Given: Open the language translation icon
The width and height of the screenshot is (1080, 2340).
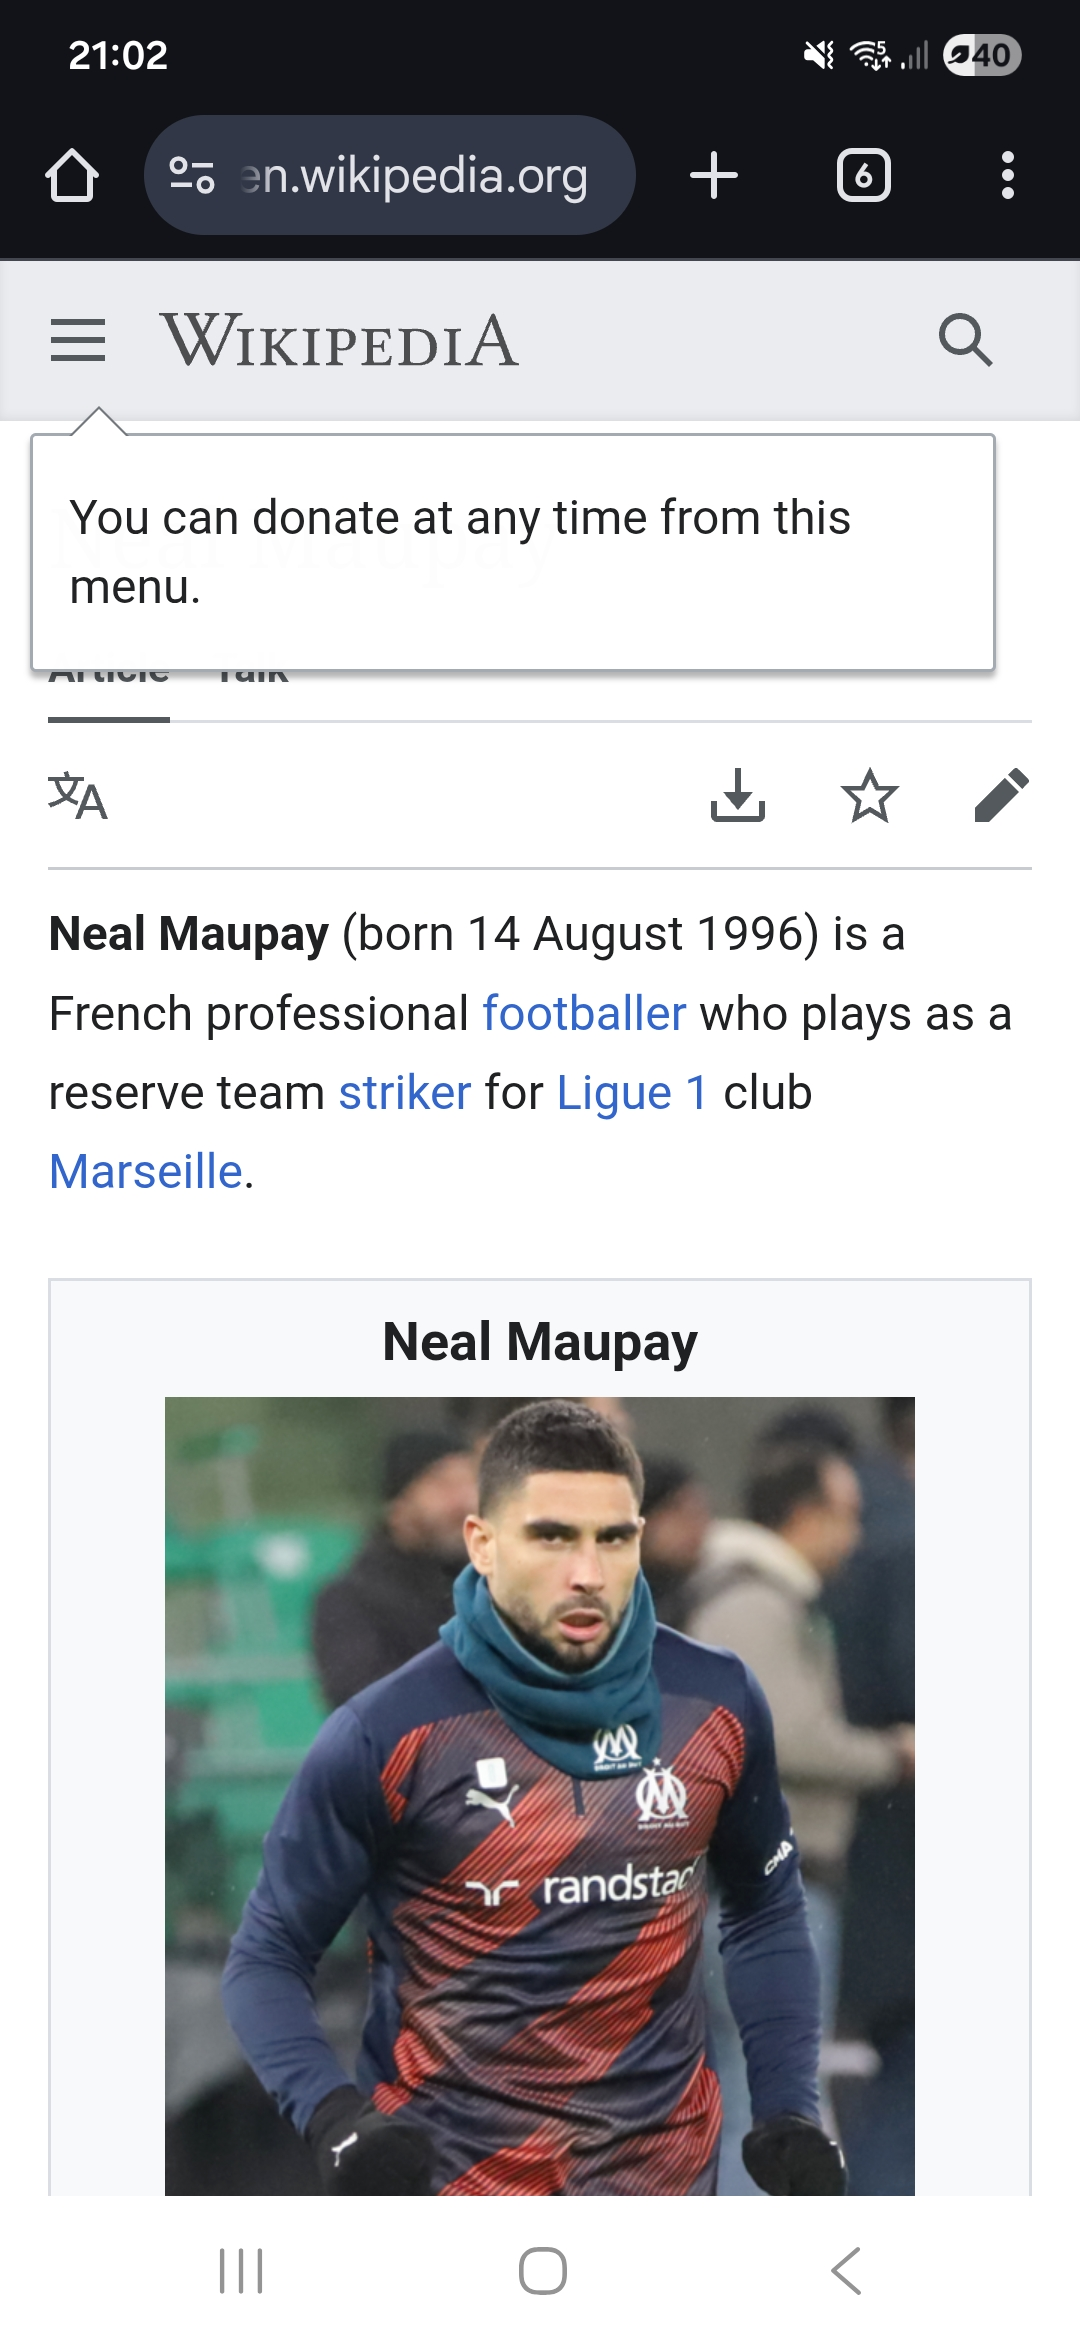Looking at the screenshot, I should 78,796.
